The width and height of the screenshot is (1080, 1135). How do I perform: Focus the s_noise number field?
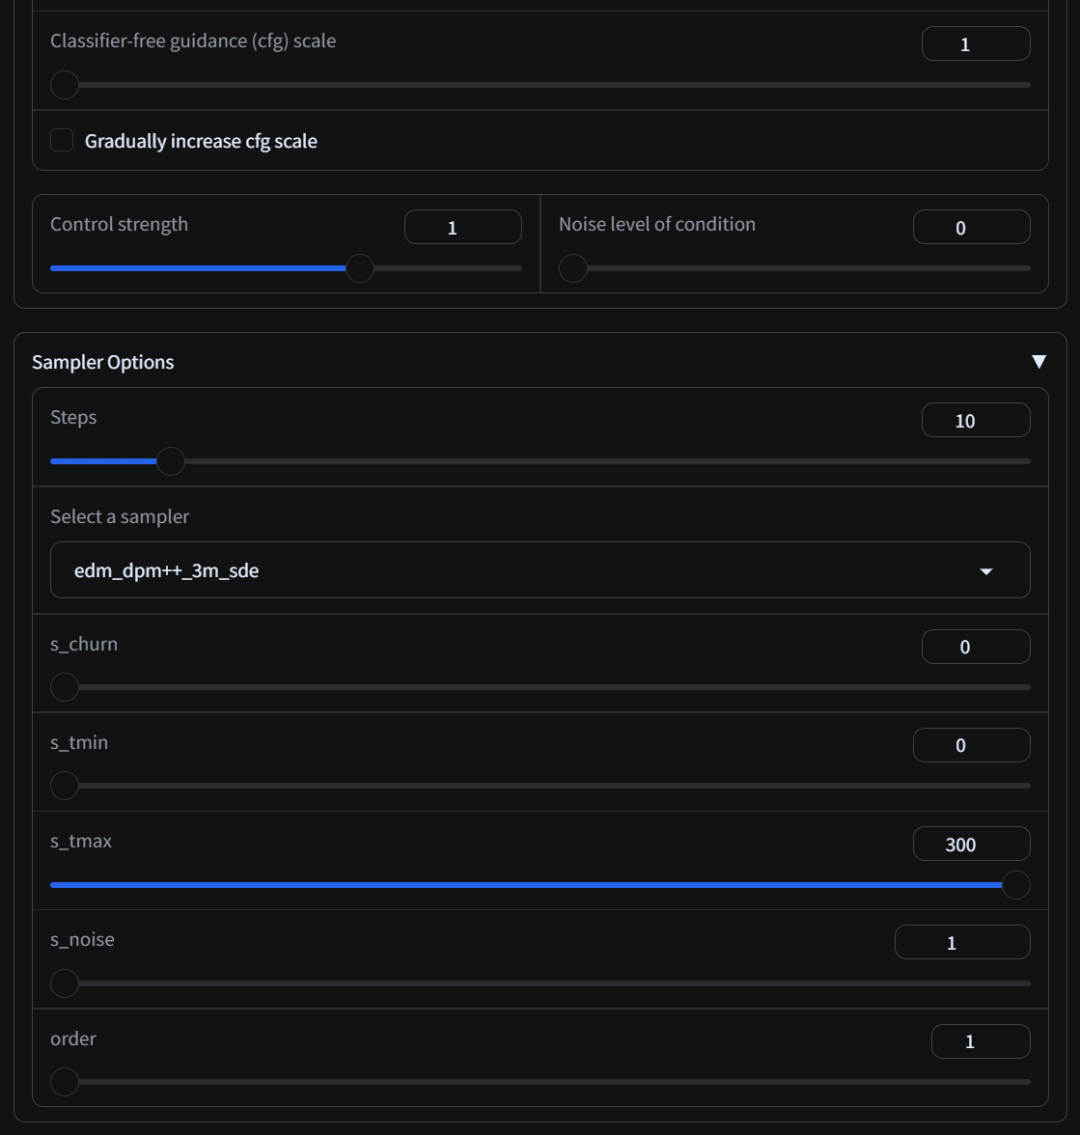pyautogui.click(x=961, y=942)
